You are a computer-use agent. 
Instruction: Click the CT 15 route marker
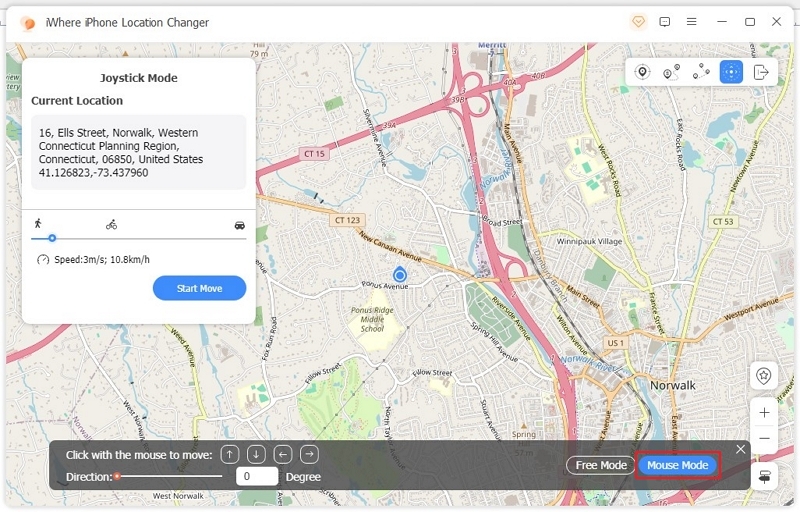[x=314, y=153]
